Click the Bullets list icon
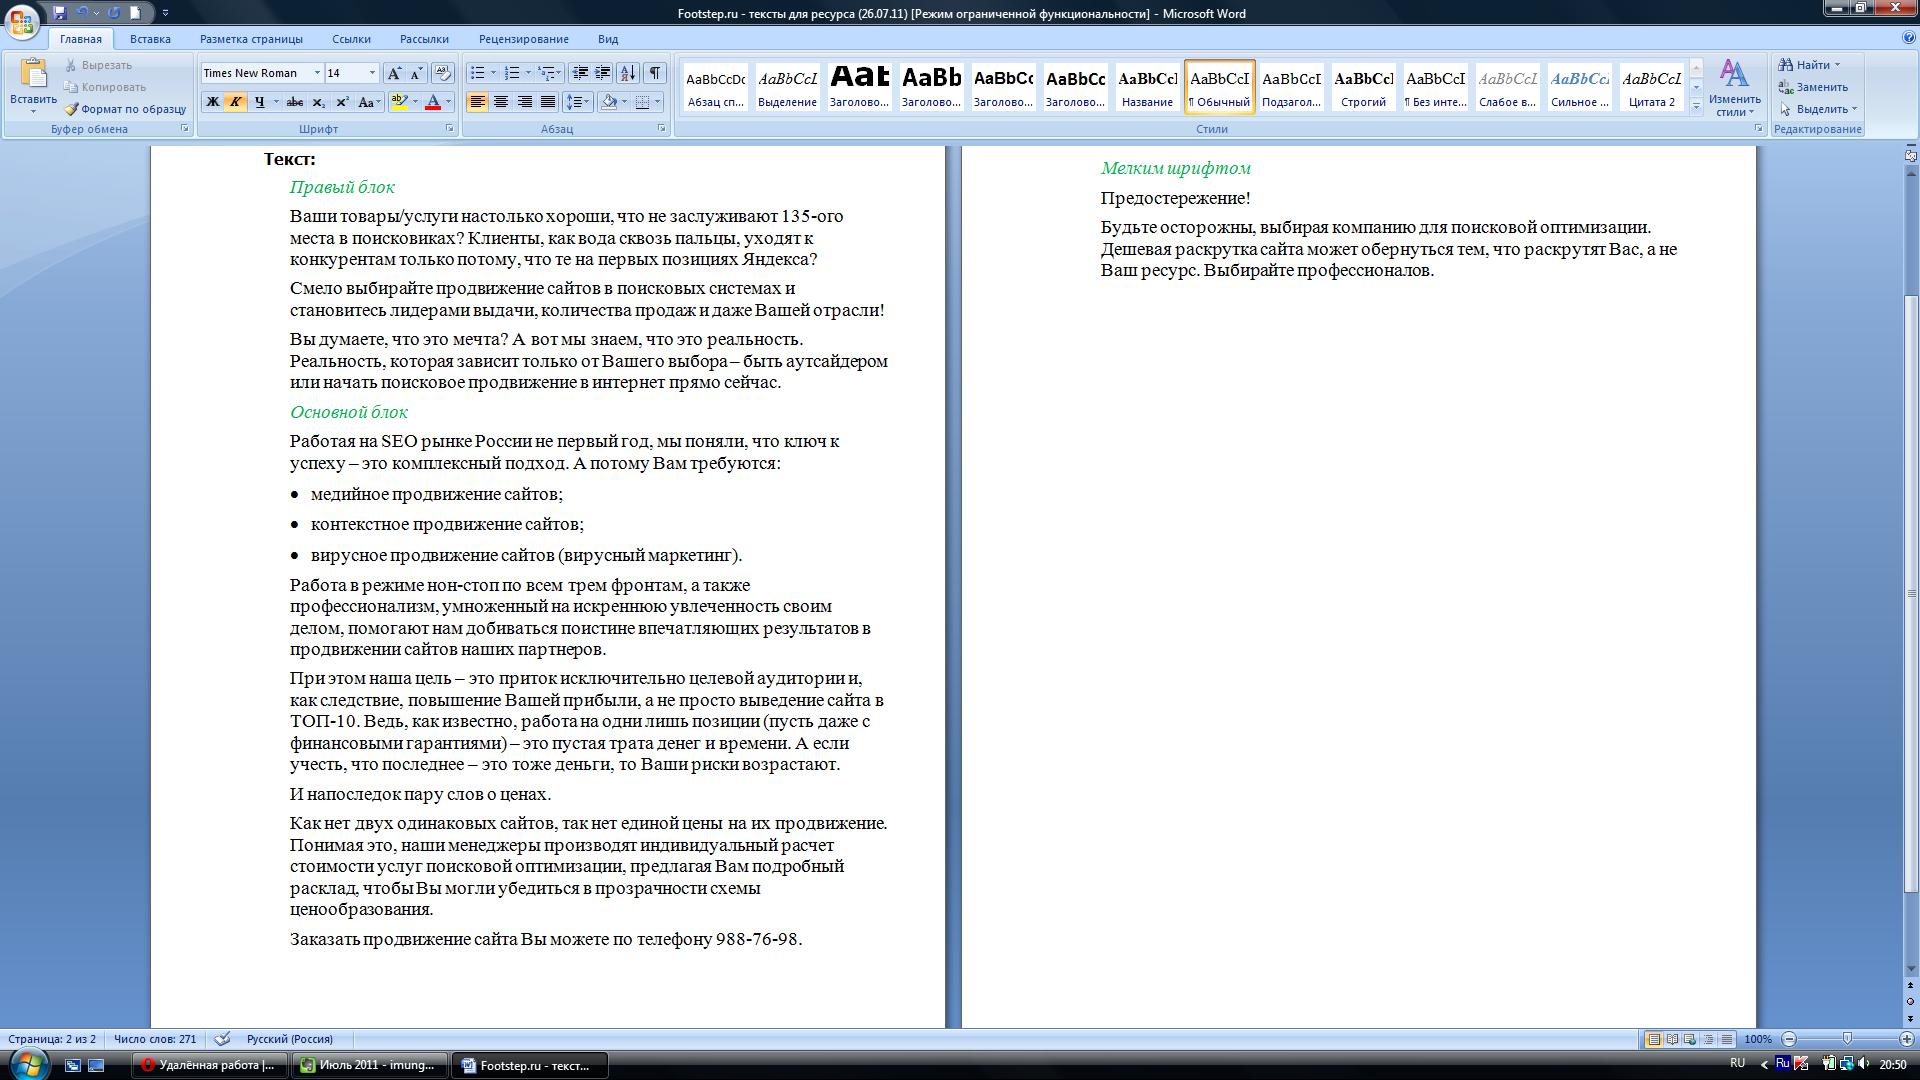 477,73
